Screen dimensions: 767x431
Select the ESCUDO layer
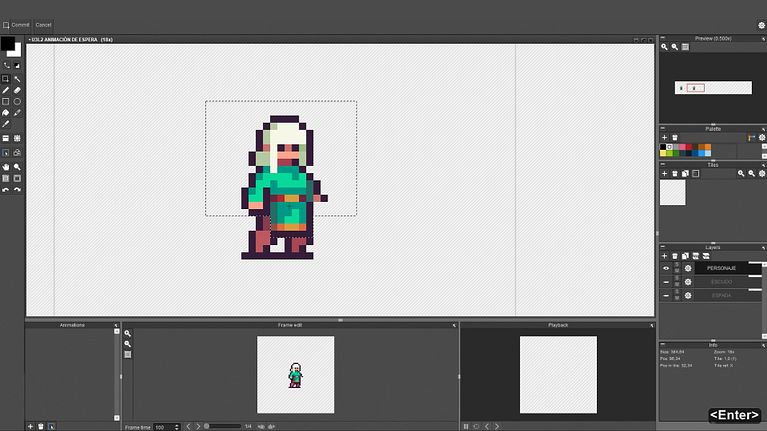click(720, 282)
